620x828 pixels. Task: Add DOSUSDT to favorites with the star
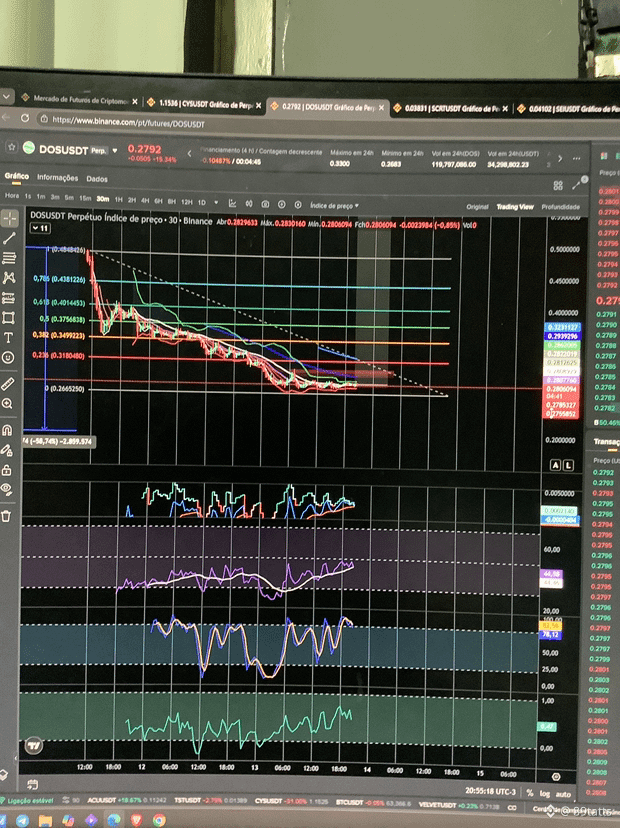(12, 147)
